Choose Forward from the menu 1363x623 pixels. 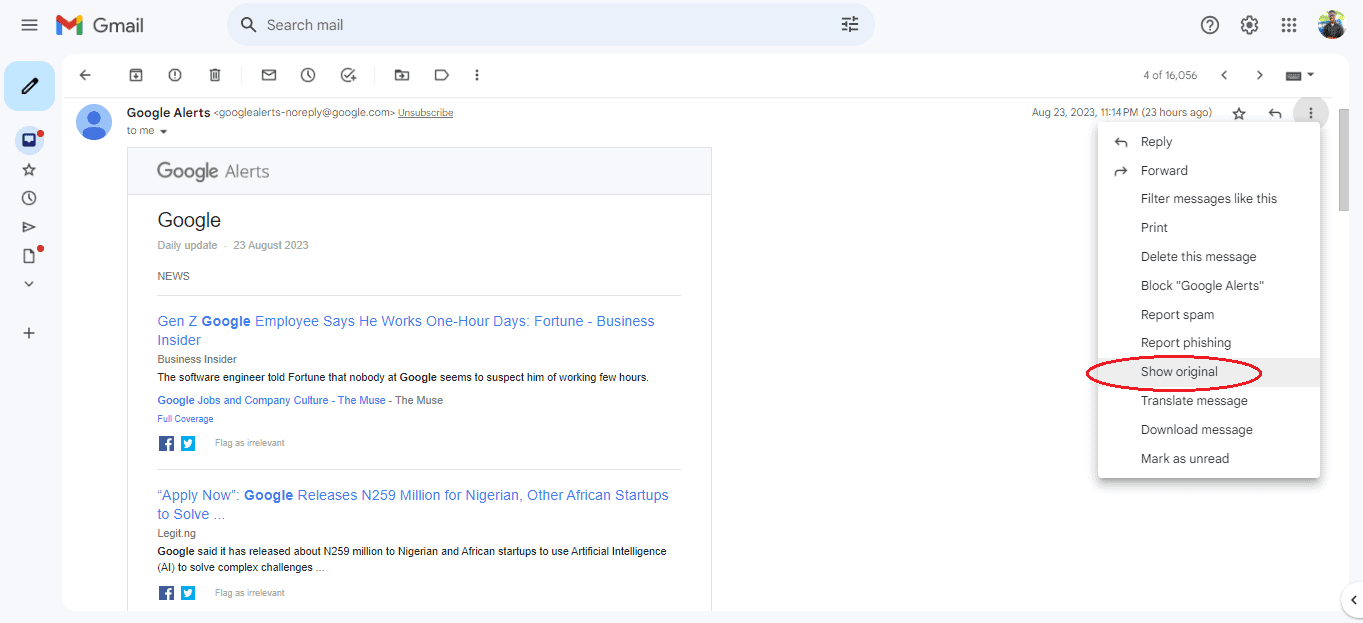tap(1209, 171)
